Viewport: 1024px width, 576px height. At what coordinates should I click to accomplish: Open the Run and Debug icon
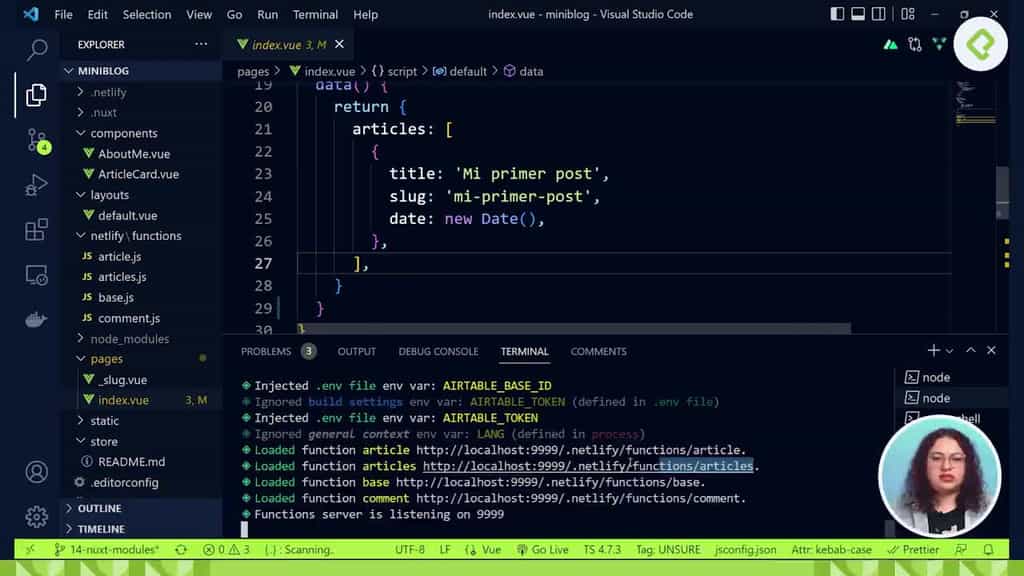(x=34, y=183)
